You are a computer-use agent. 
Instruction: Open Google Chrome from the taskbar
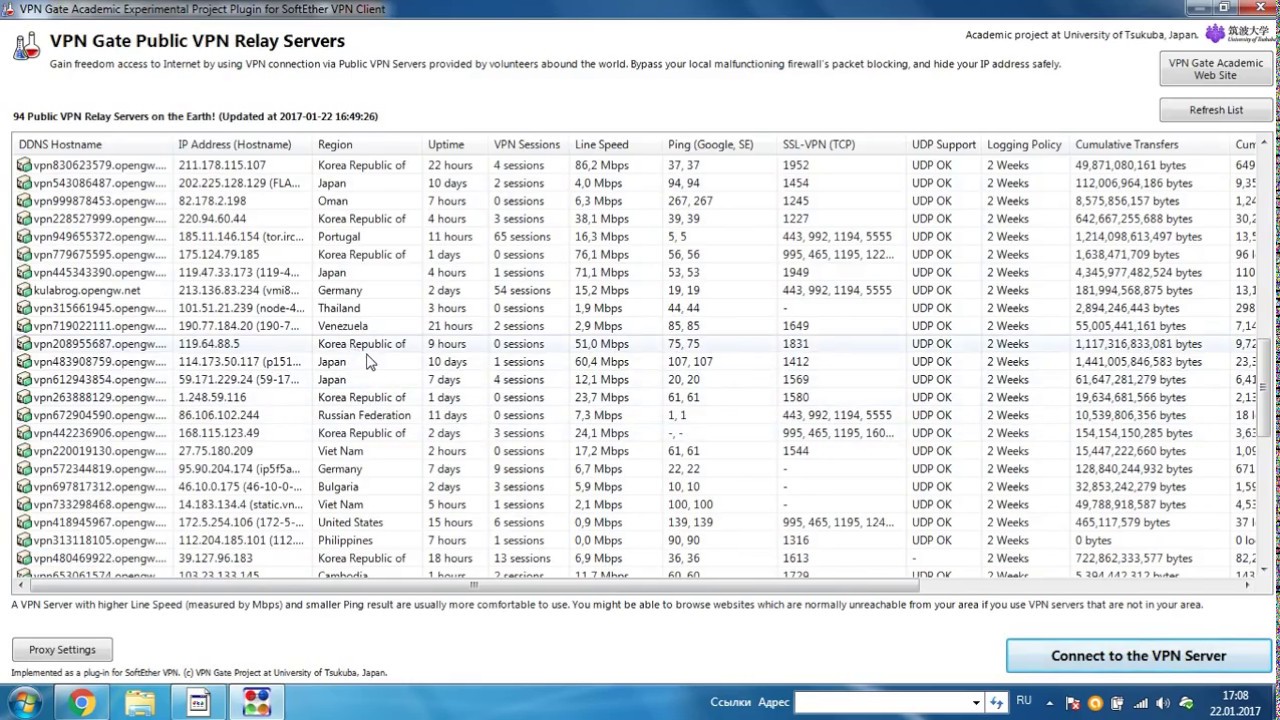coord(82,703)
